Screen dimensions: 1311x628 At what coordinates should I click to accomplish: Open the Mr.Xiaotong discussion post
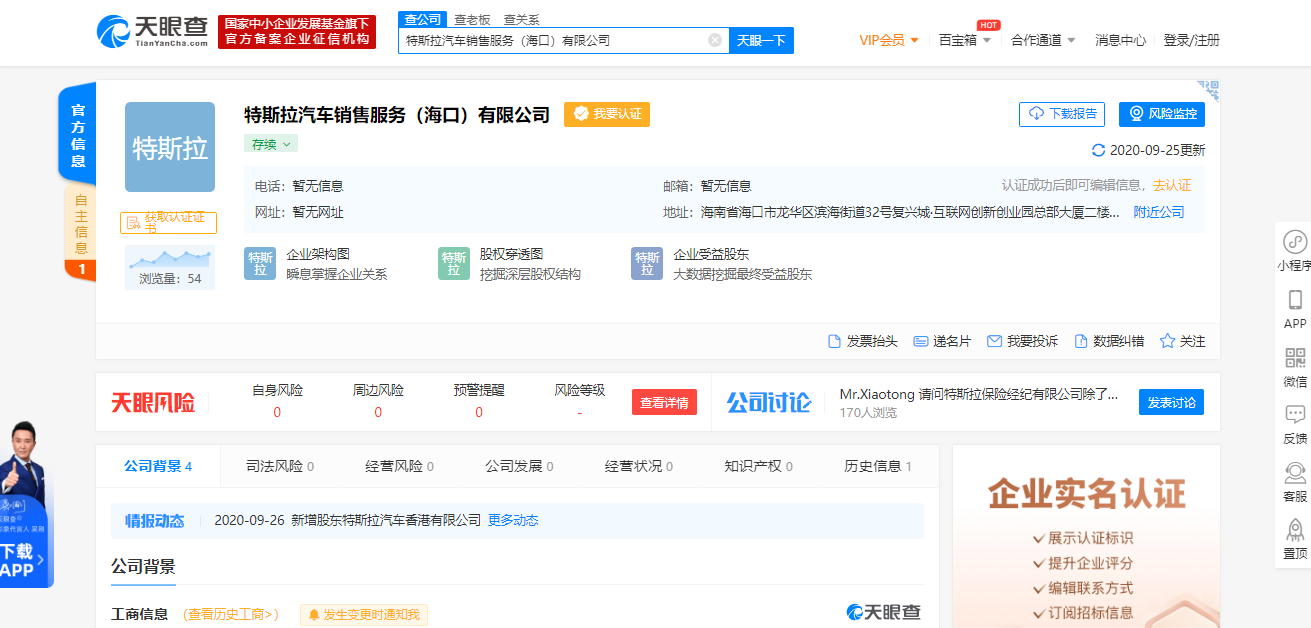pos(979,394)
